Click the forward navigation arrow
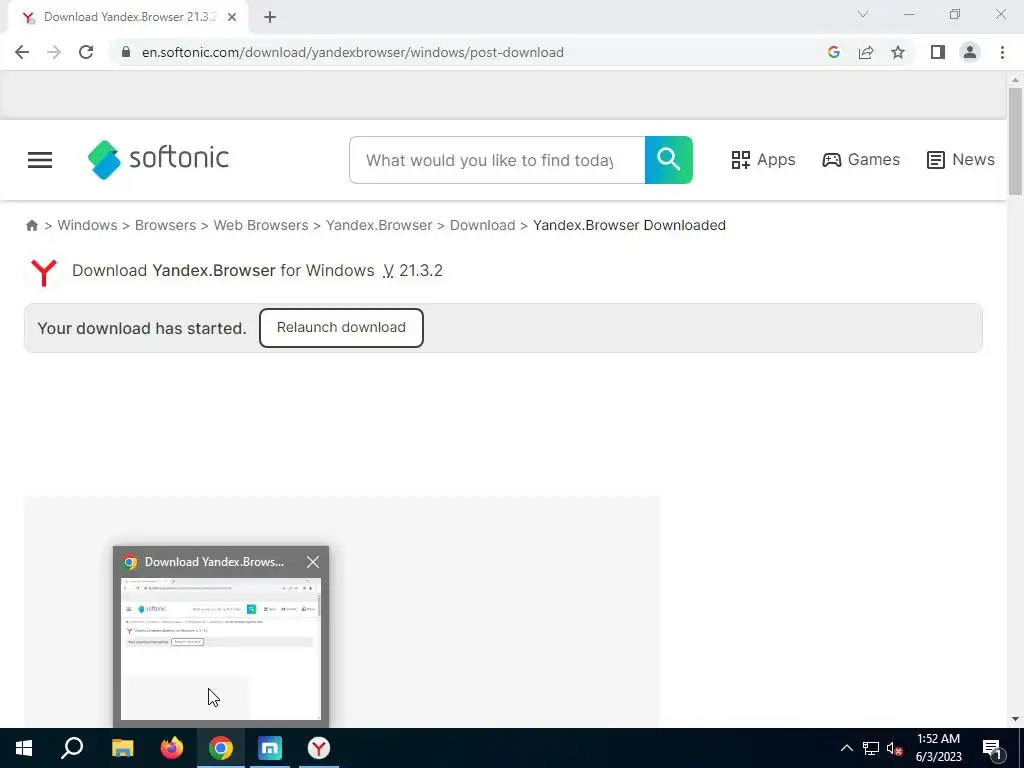This screenshot has height=768, width=1024. point(54,52)
